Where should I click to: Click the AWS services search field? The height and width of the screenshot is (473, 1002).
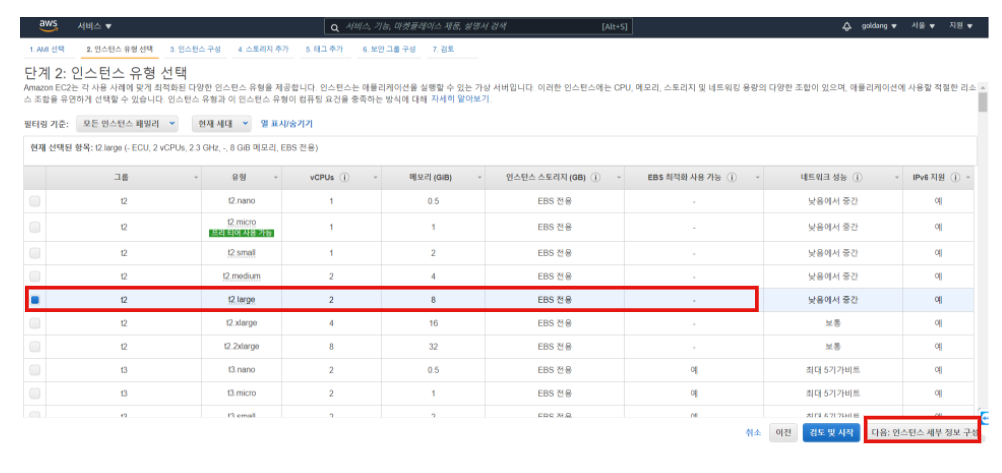tap(479, 27)
